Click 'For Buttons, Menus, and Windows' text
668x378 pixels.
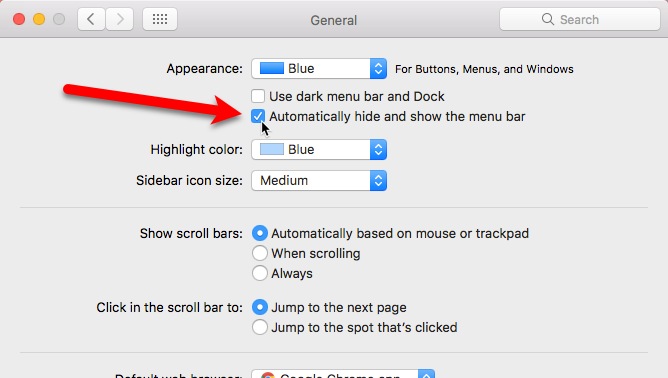coord(484,69)
